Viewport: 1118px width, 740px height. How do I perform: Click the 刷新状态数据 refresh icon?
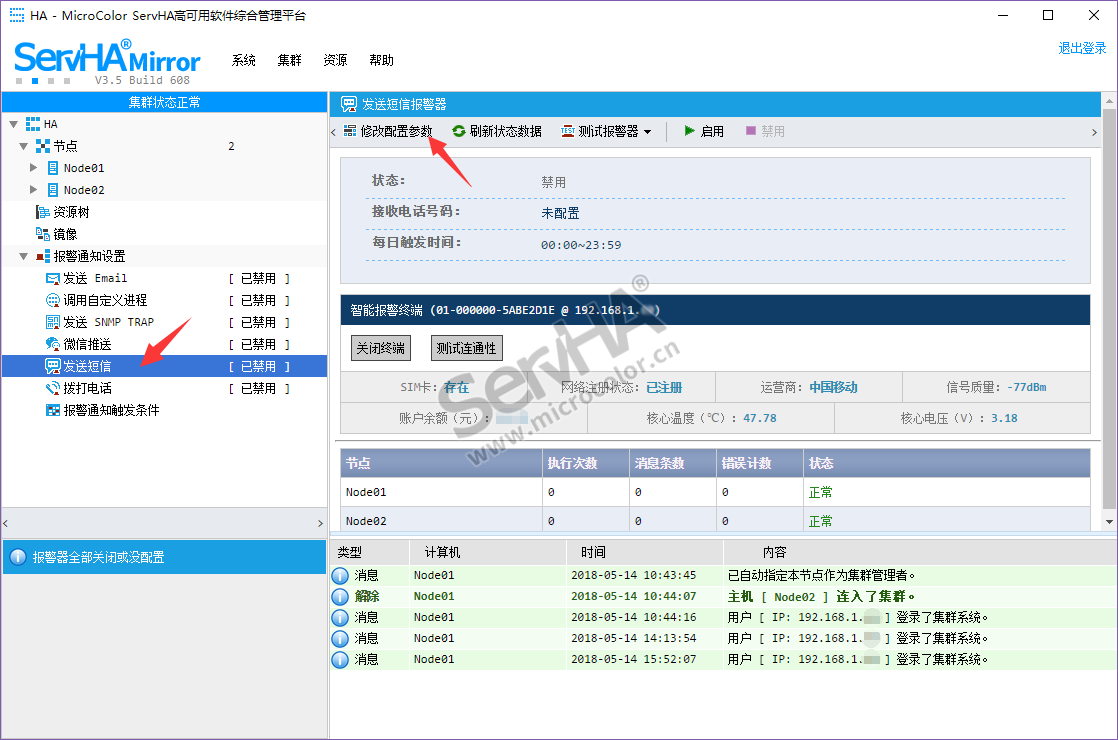click(459, 131)
